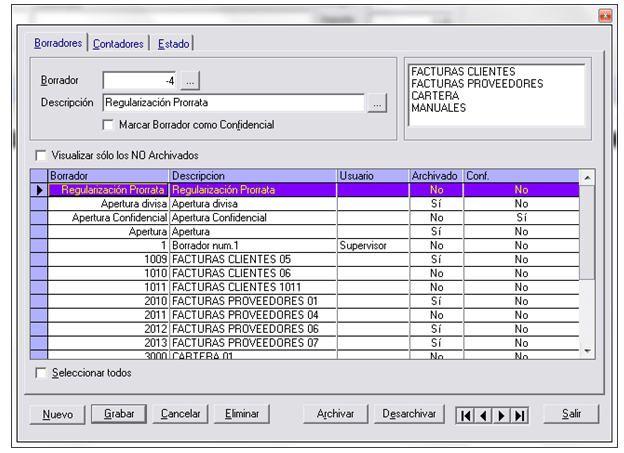
Task: Select the FACTURAS CLIENTES 06 row
Action: [x=314, y=273]
